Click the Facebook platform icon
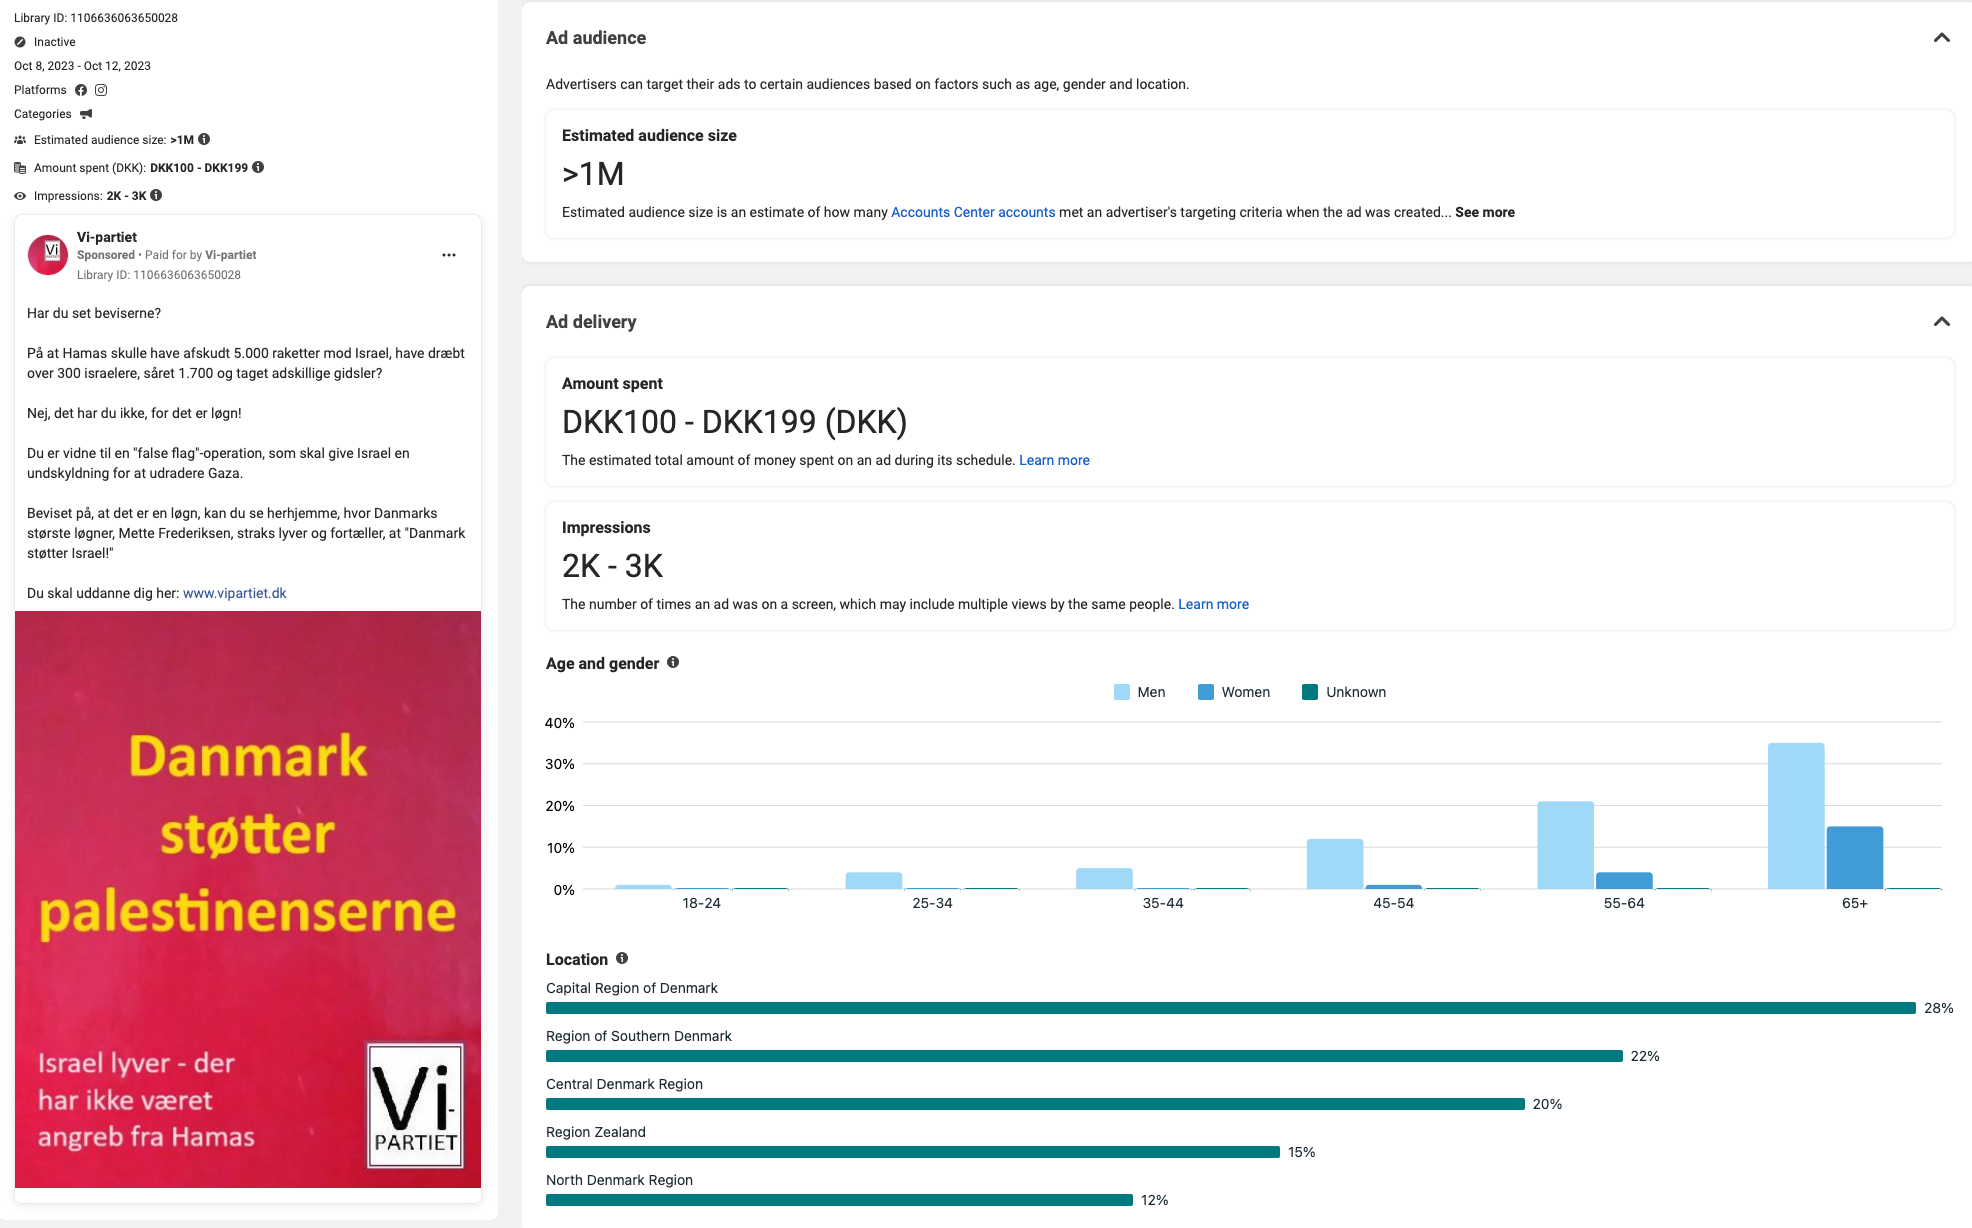The image size is (1972, 1228). tap(81, 90)
